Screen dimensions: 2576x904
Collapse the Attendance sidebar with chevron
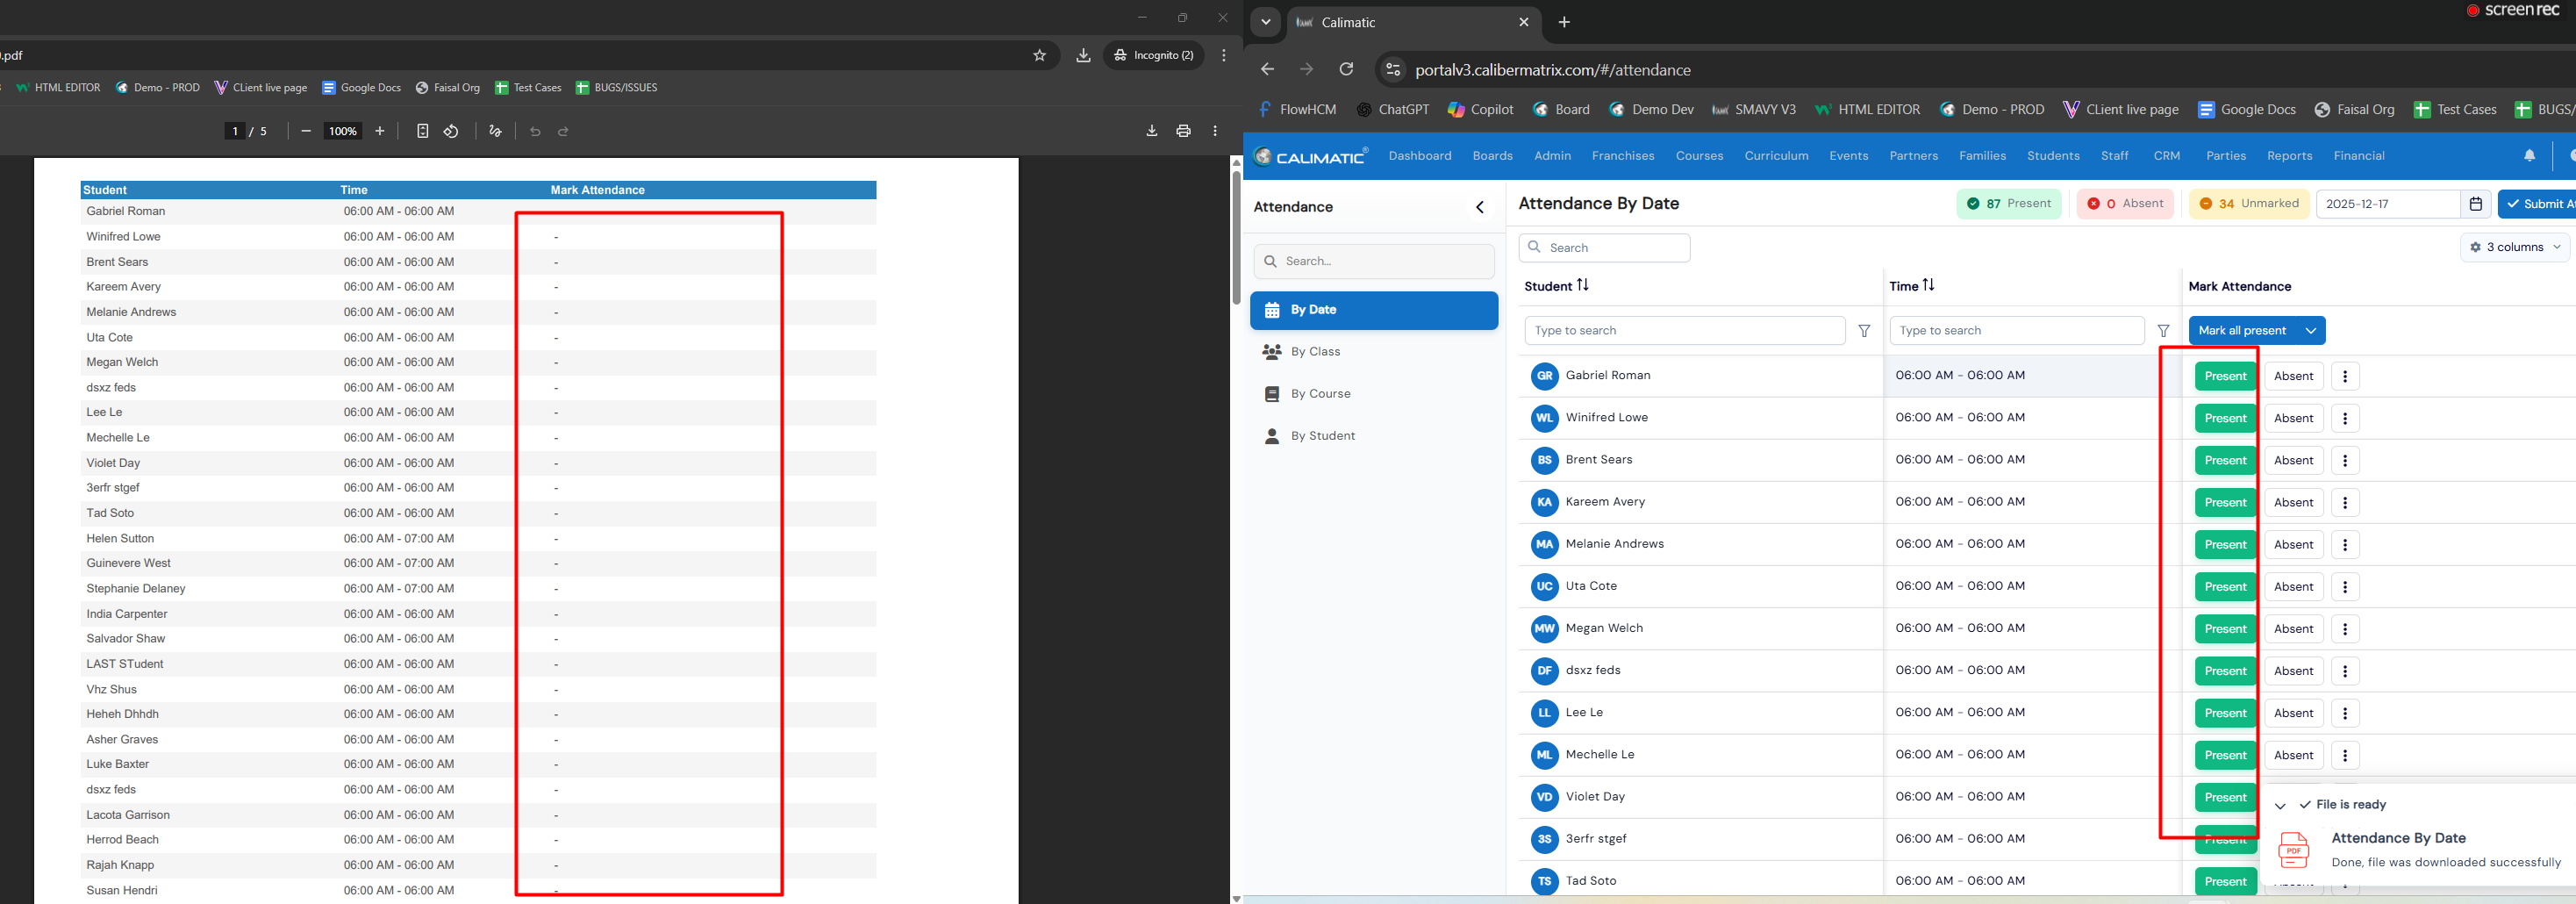click(x=1480, y=207)
